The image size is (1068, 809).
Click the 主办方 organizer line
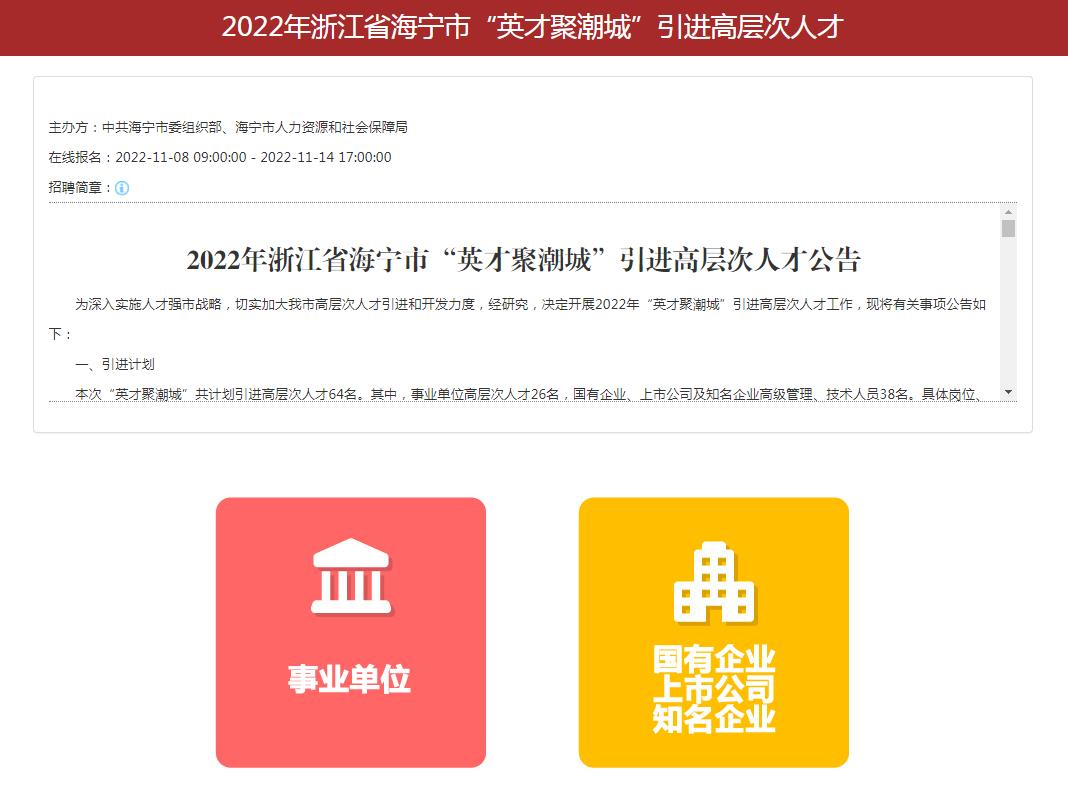[228, 128]
